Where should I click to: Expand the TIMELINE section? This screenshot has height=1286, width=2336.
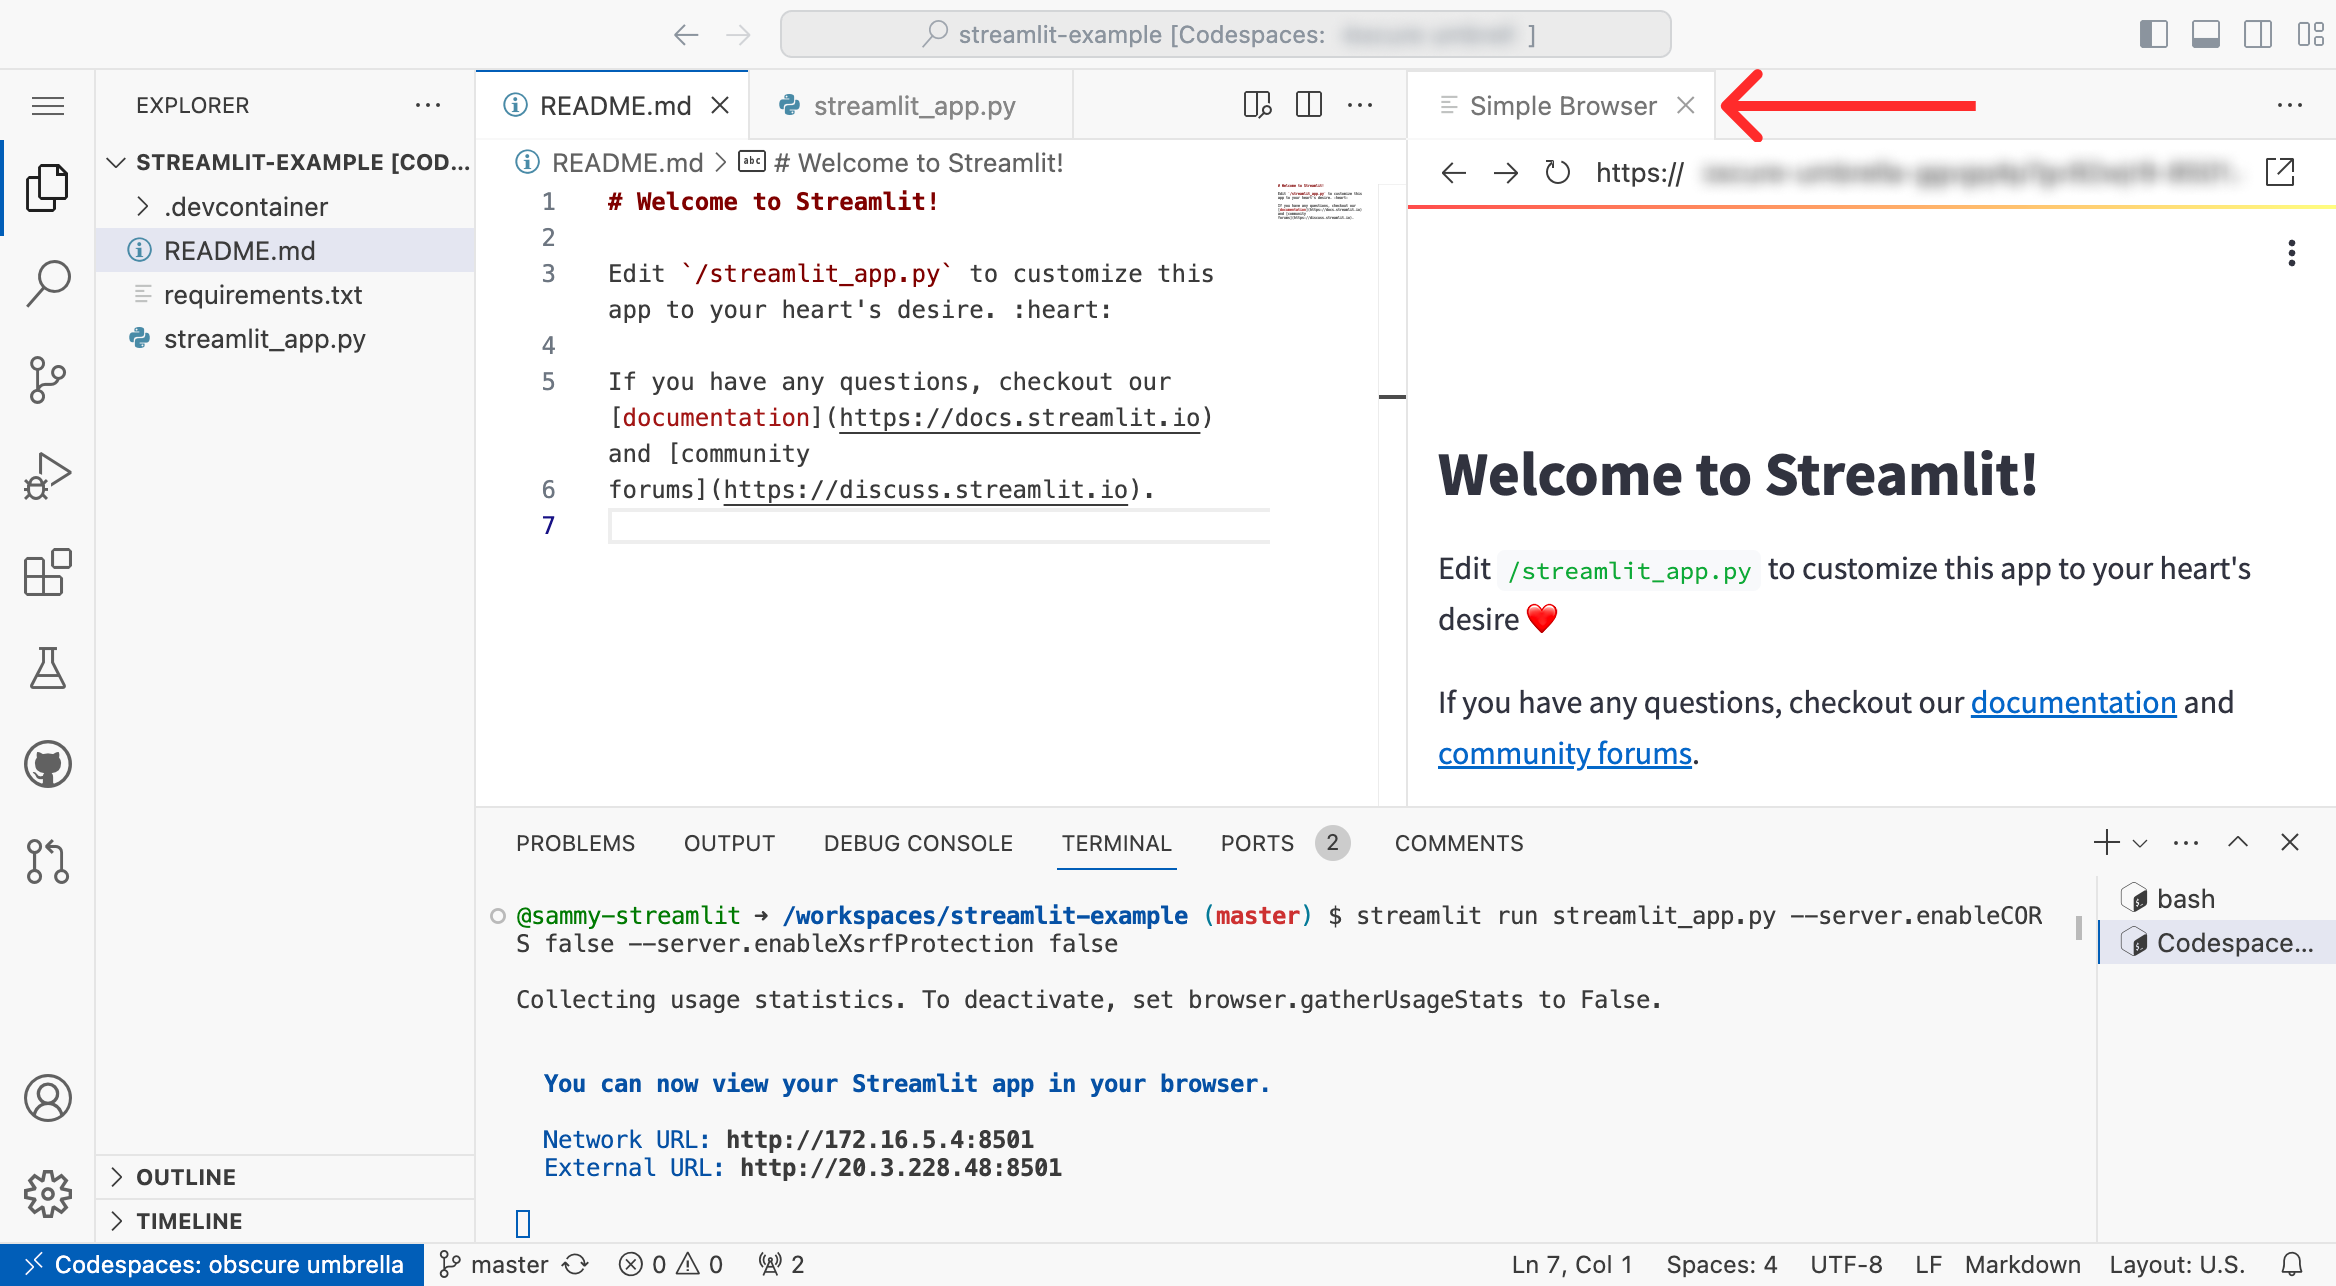(x=286, y=1221)
